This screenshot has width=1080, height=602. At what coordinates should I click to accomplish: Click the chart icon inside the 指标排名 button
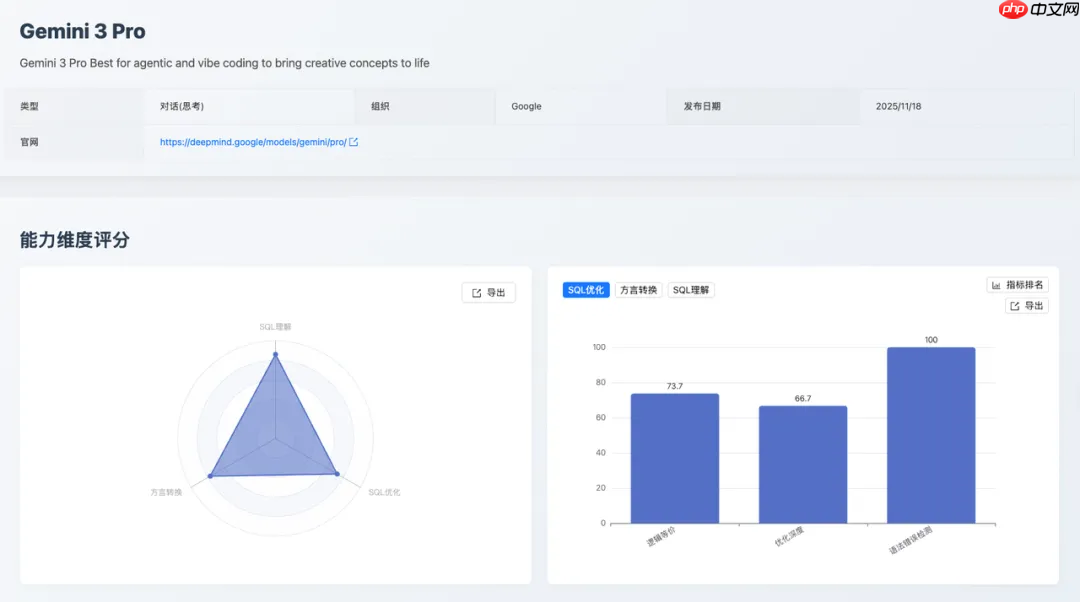995,285
